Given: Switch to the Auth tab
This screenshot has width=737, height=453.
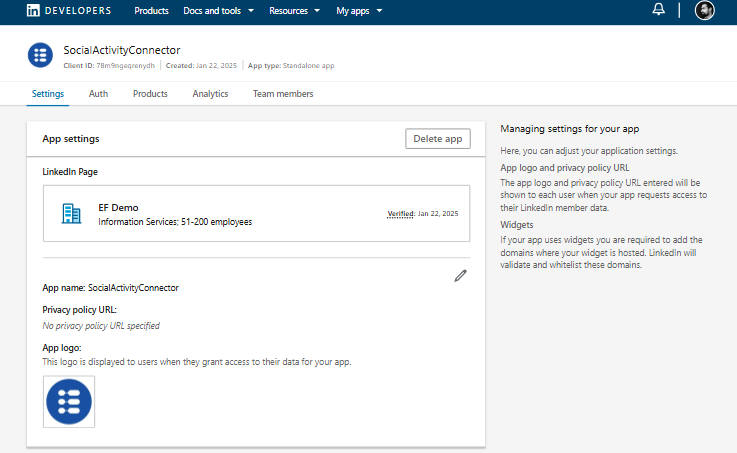Looking at the screenshot, I should [x=98, y=94].
